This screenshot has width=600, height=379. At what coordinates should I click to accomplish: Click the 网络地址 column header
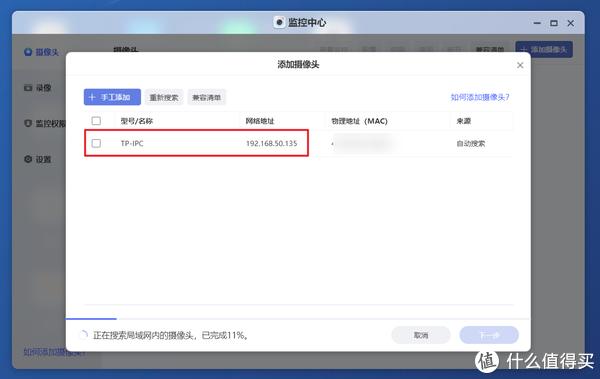(x=260, y=121)
